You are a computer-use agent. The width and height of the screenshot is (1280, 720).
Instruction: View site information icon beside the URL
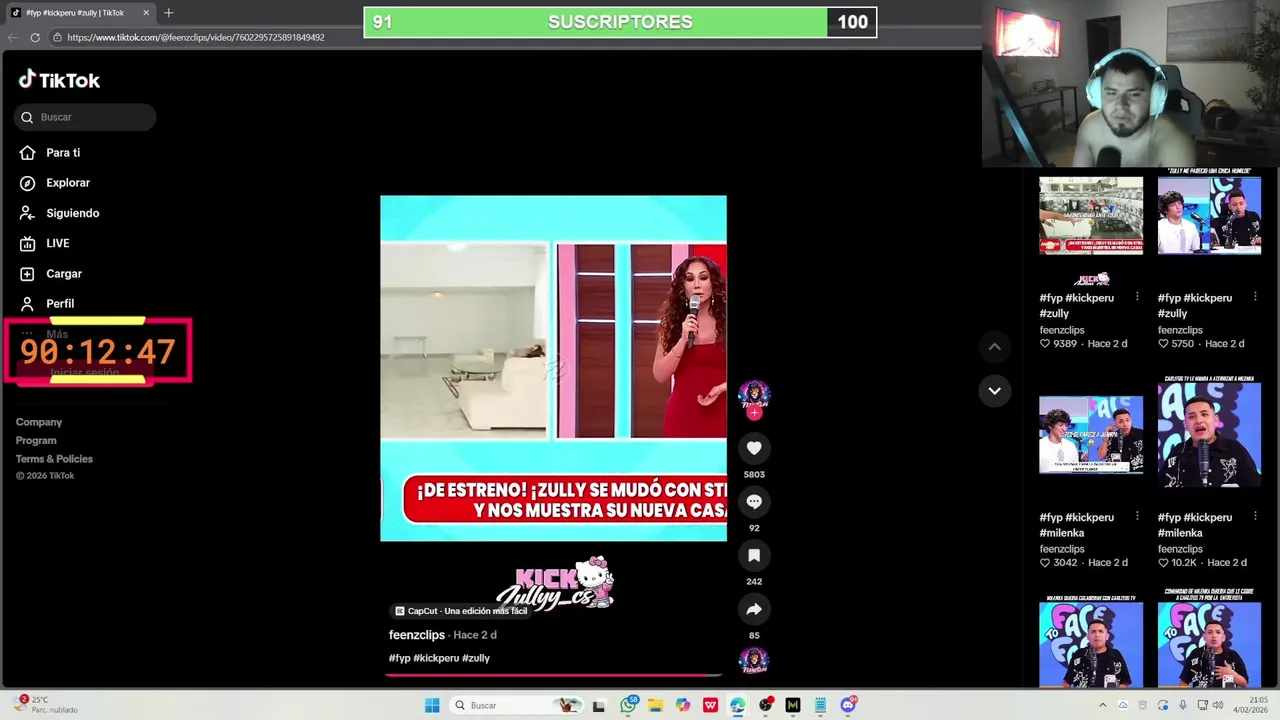click(58, 37)
